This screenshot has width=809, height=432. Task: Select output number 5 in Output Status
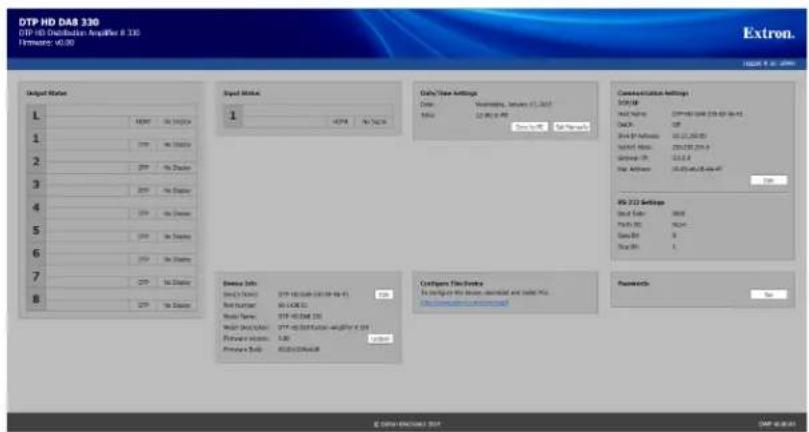[36, 231]
